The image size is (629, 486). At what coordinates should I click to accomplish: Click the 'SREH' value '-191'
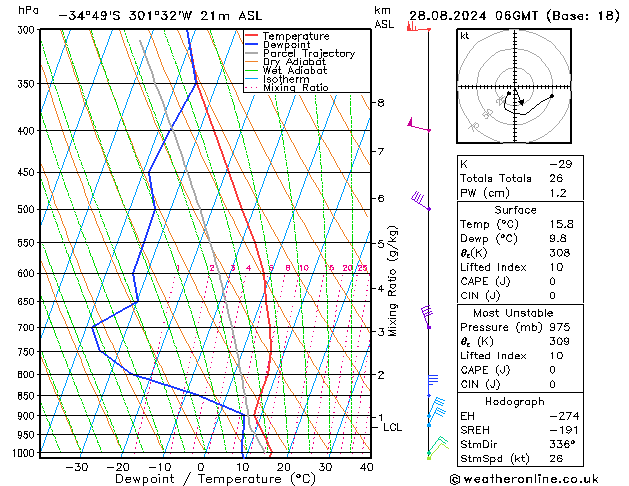[564, 430]
